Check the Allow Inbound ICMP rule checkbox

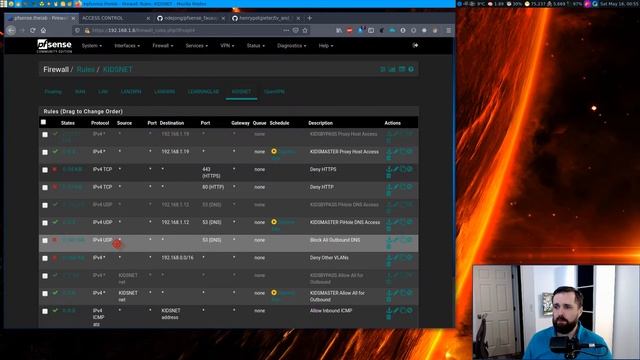[45, 311]
